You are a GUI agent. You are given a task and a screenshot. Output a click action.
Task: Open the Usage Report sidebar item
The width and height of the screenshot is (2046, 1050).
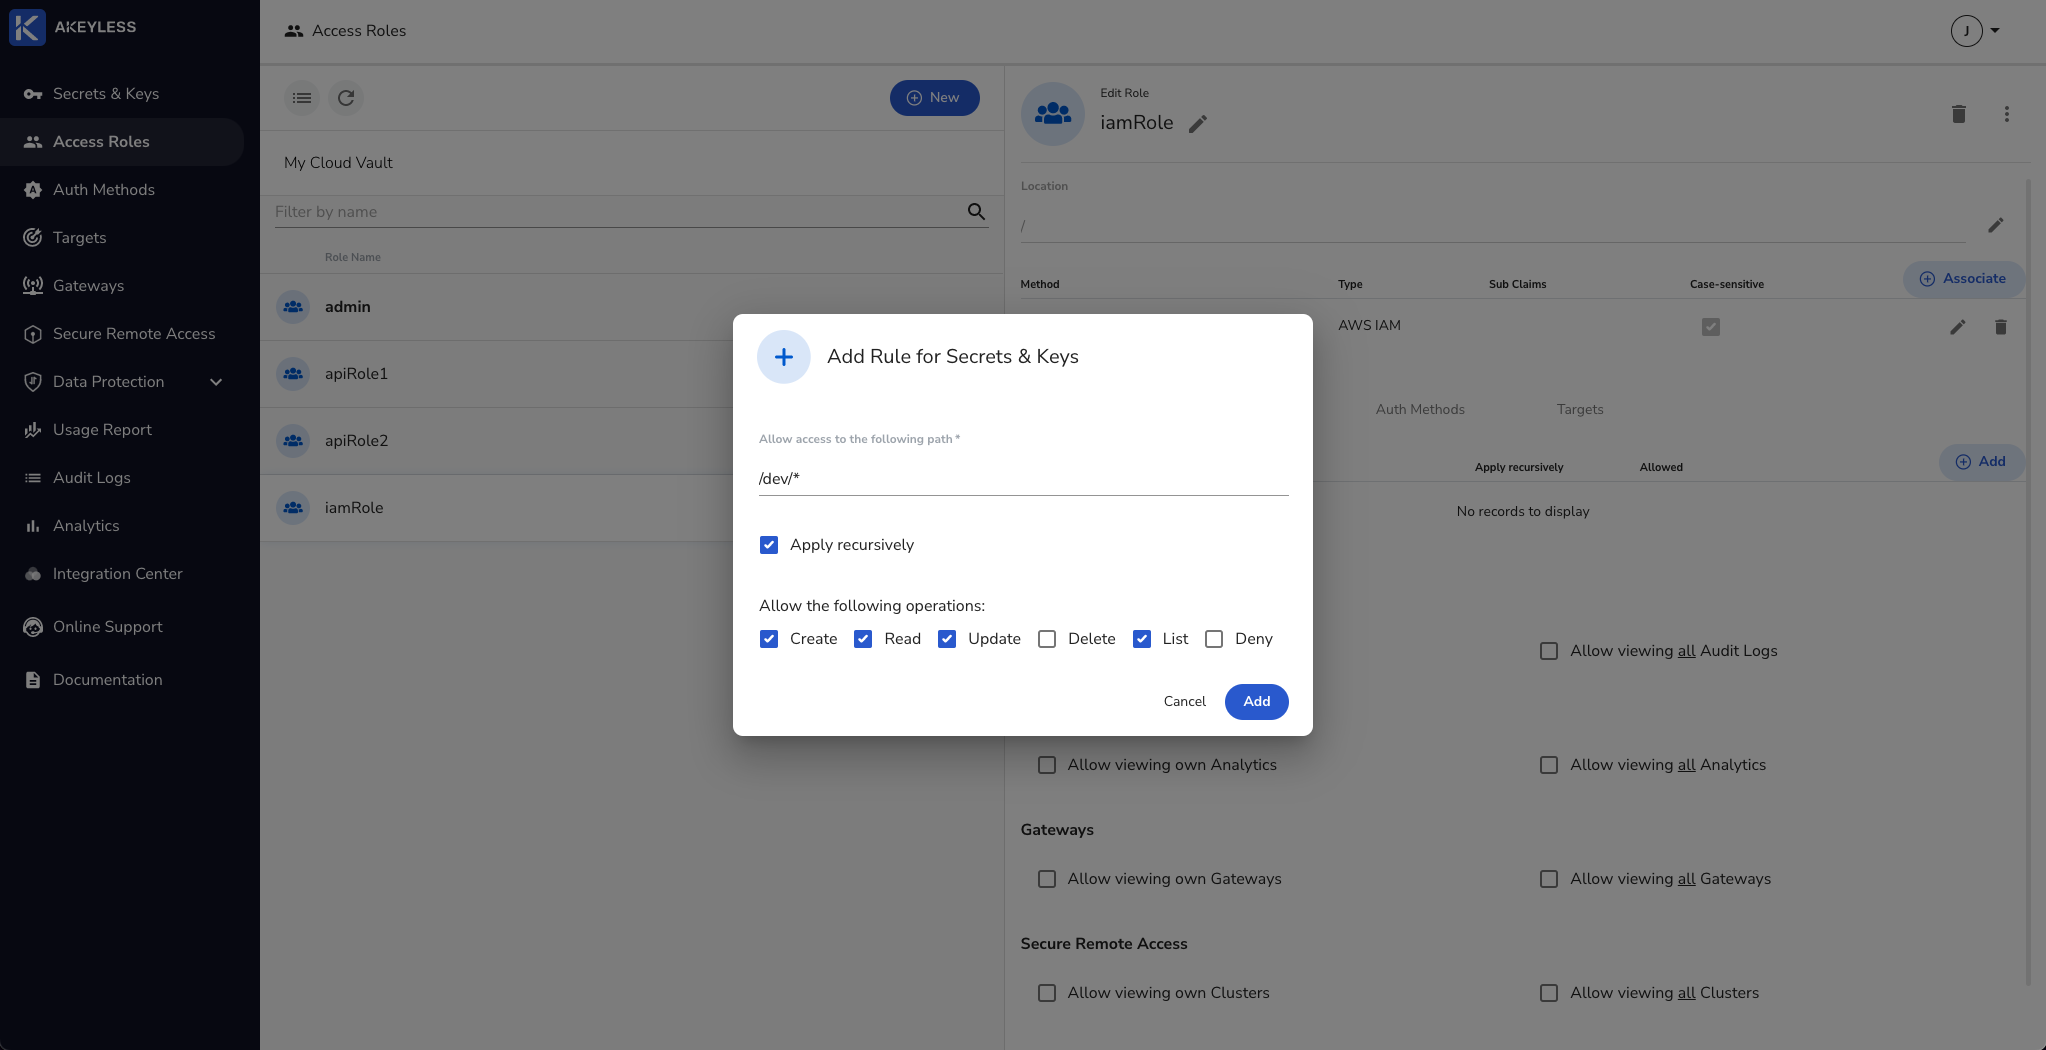[122, 430]
